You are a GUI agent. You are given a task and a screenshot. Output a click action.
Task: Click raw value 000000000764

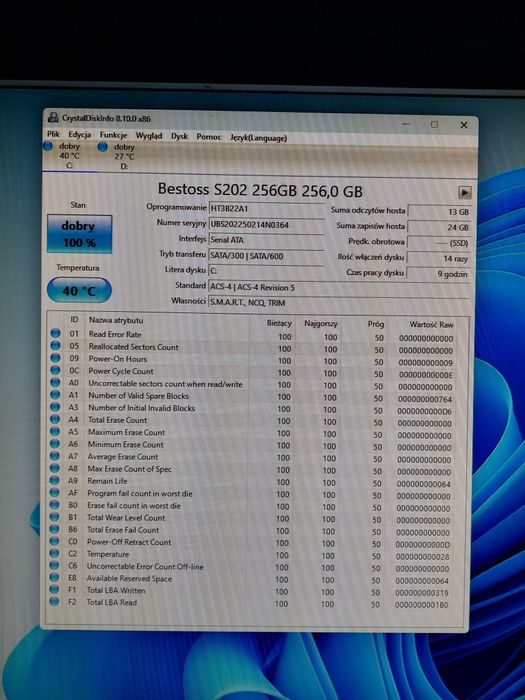(425, 399)
